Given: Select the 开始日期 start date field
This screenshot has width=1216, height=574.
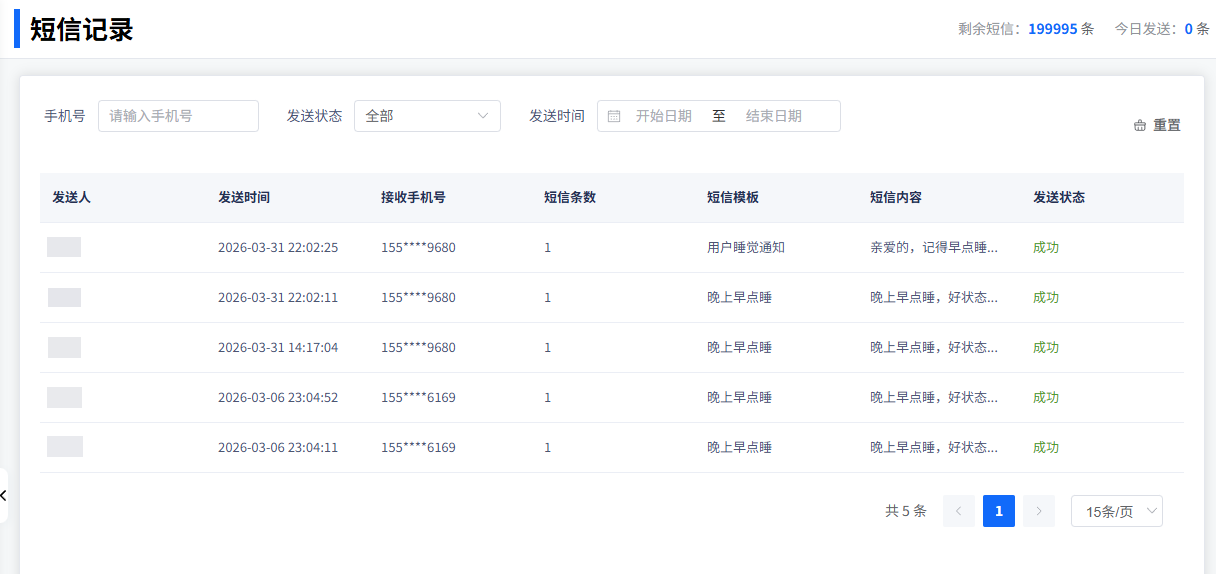Looking at the screenshot, I should [x=663, y=116].
